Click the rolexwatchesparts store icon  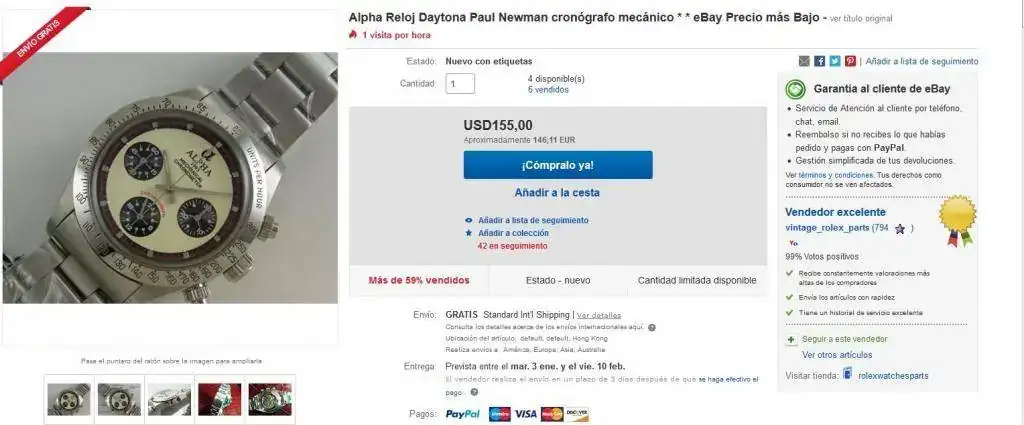[847, 375]
